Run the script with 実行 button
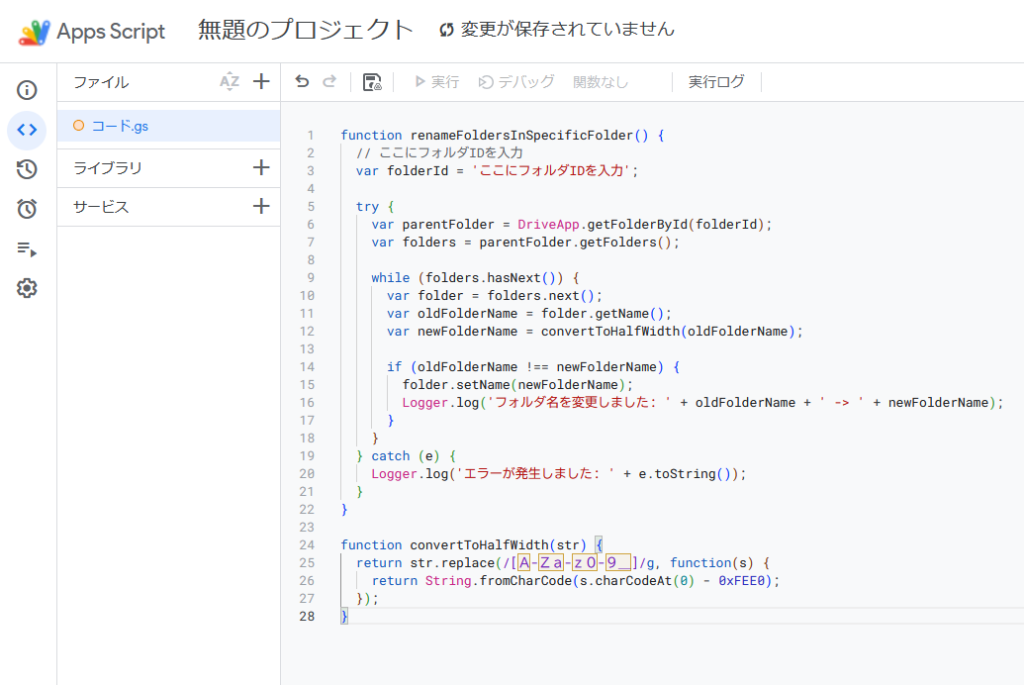 pyautogui.click(x=437, y=82)
